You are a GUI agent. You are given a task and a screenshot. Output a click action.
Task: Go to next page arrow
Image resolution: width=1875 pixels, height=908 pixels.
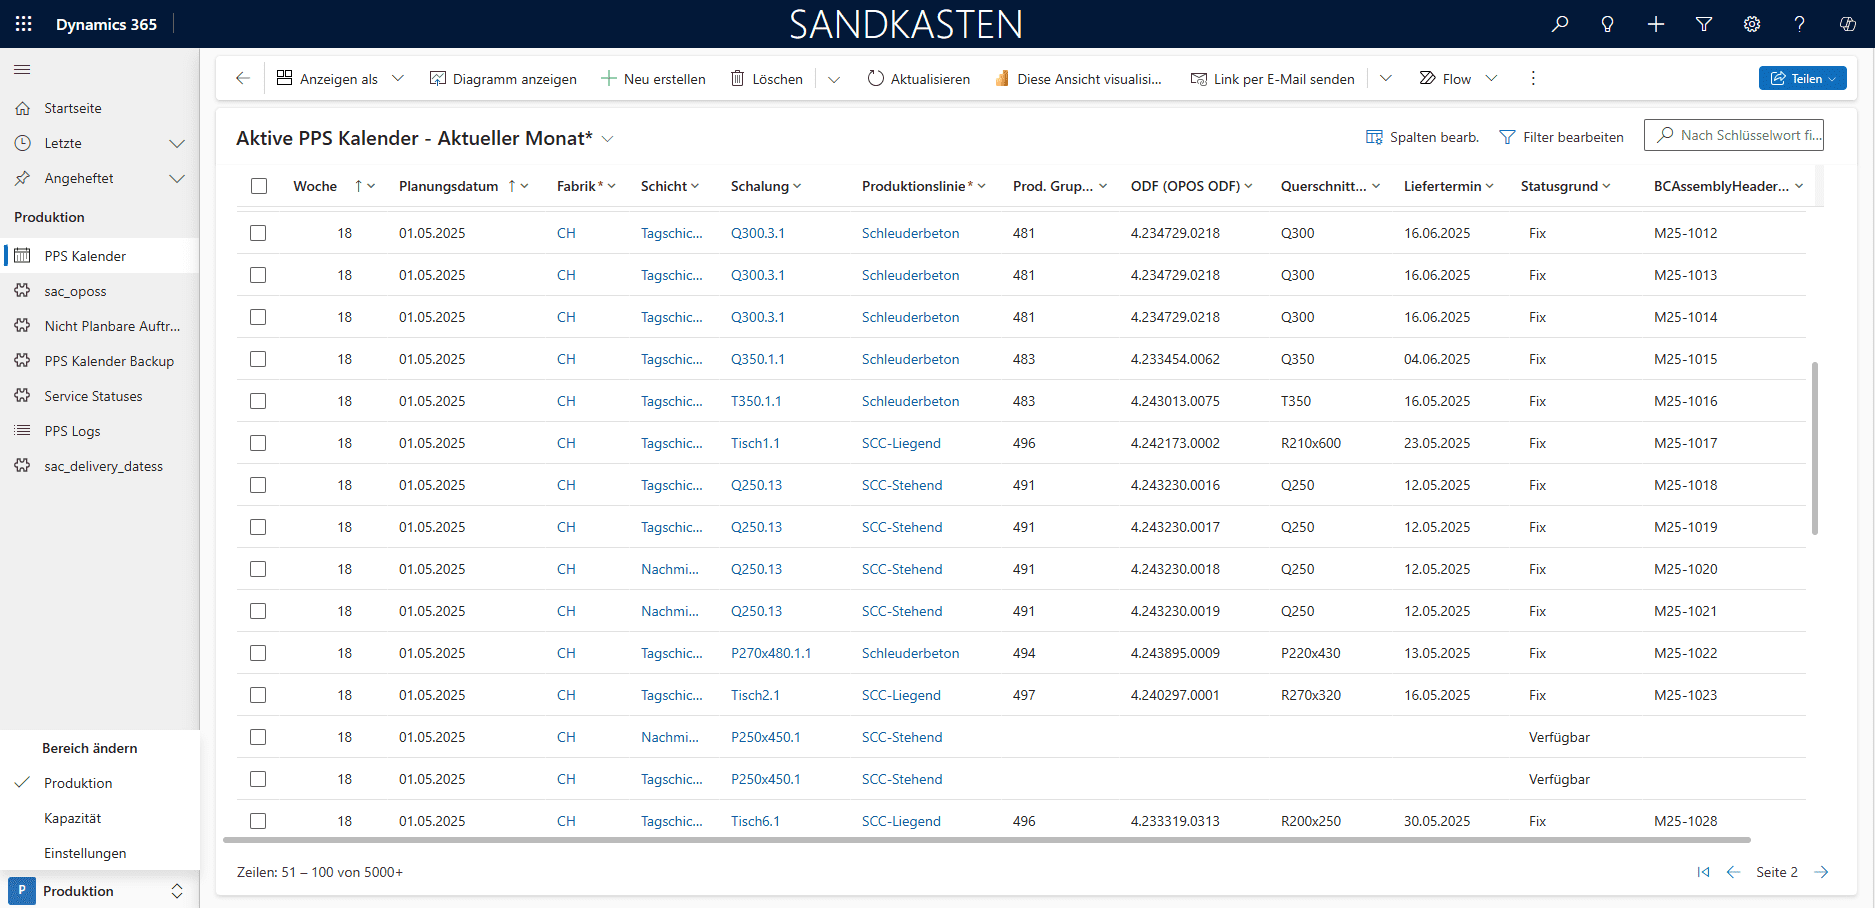coord(1821,872)
